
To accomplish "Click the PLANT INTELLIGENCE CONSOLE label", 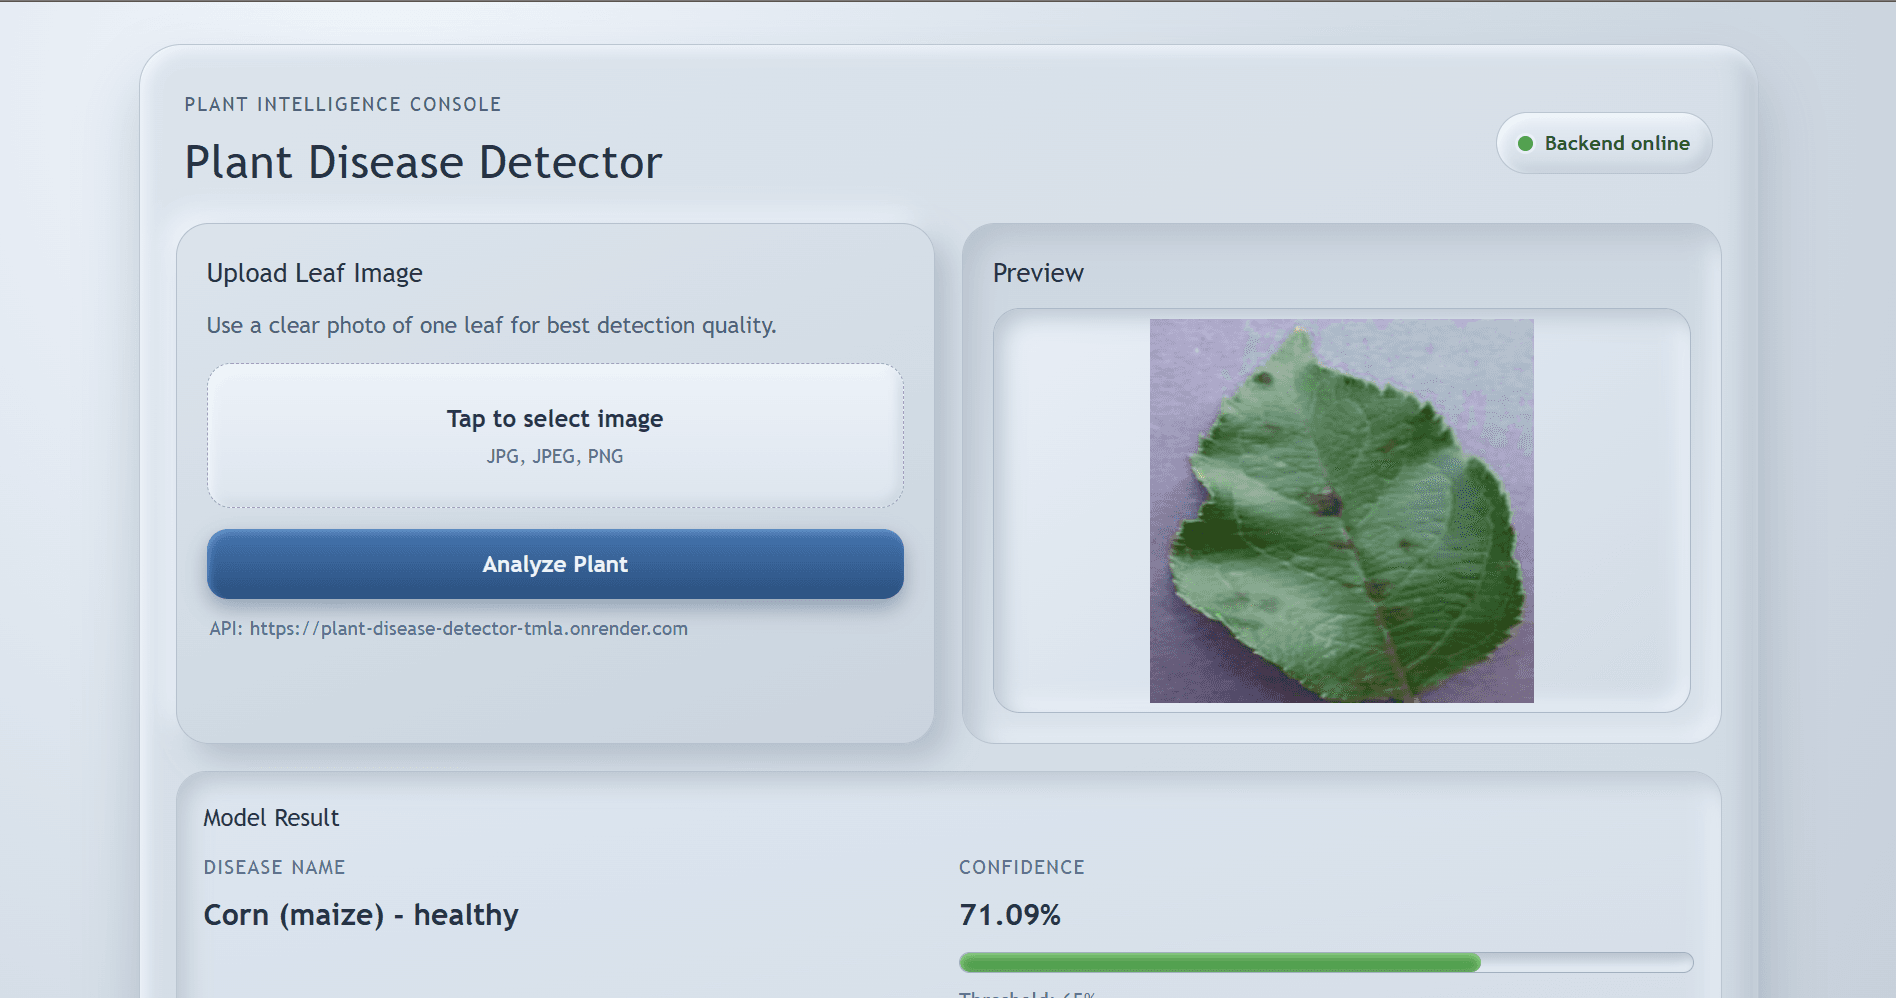I will click(x=342, y=103).
